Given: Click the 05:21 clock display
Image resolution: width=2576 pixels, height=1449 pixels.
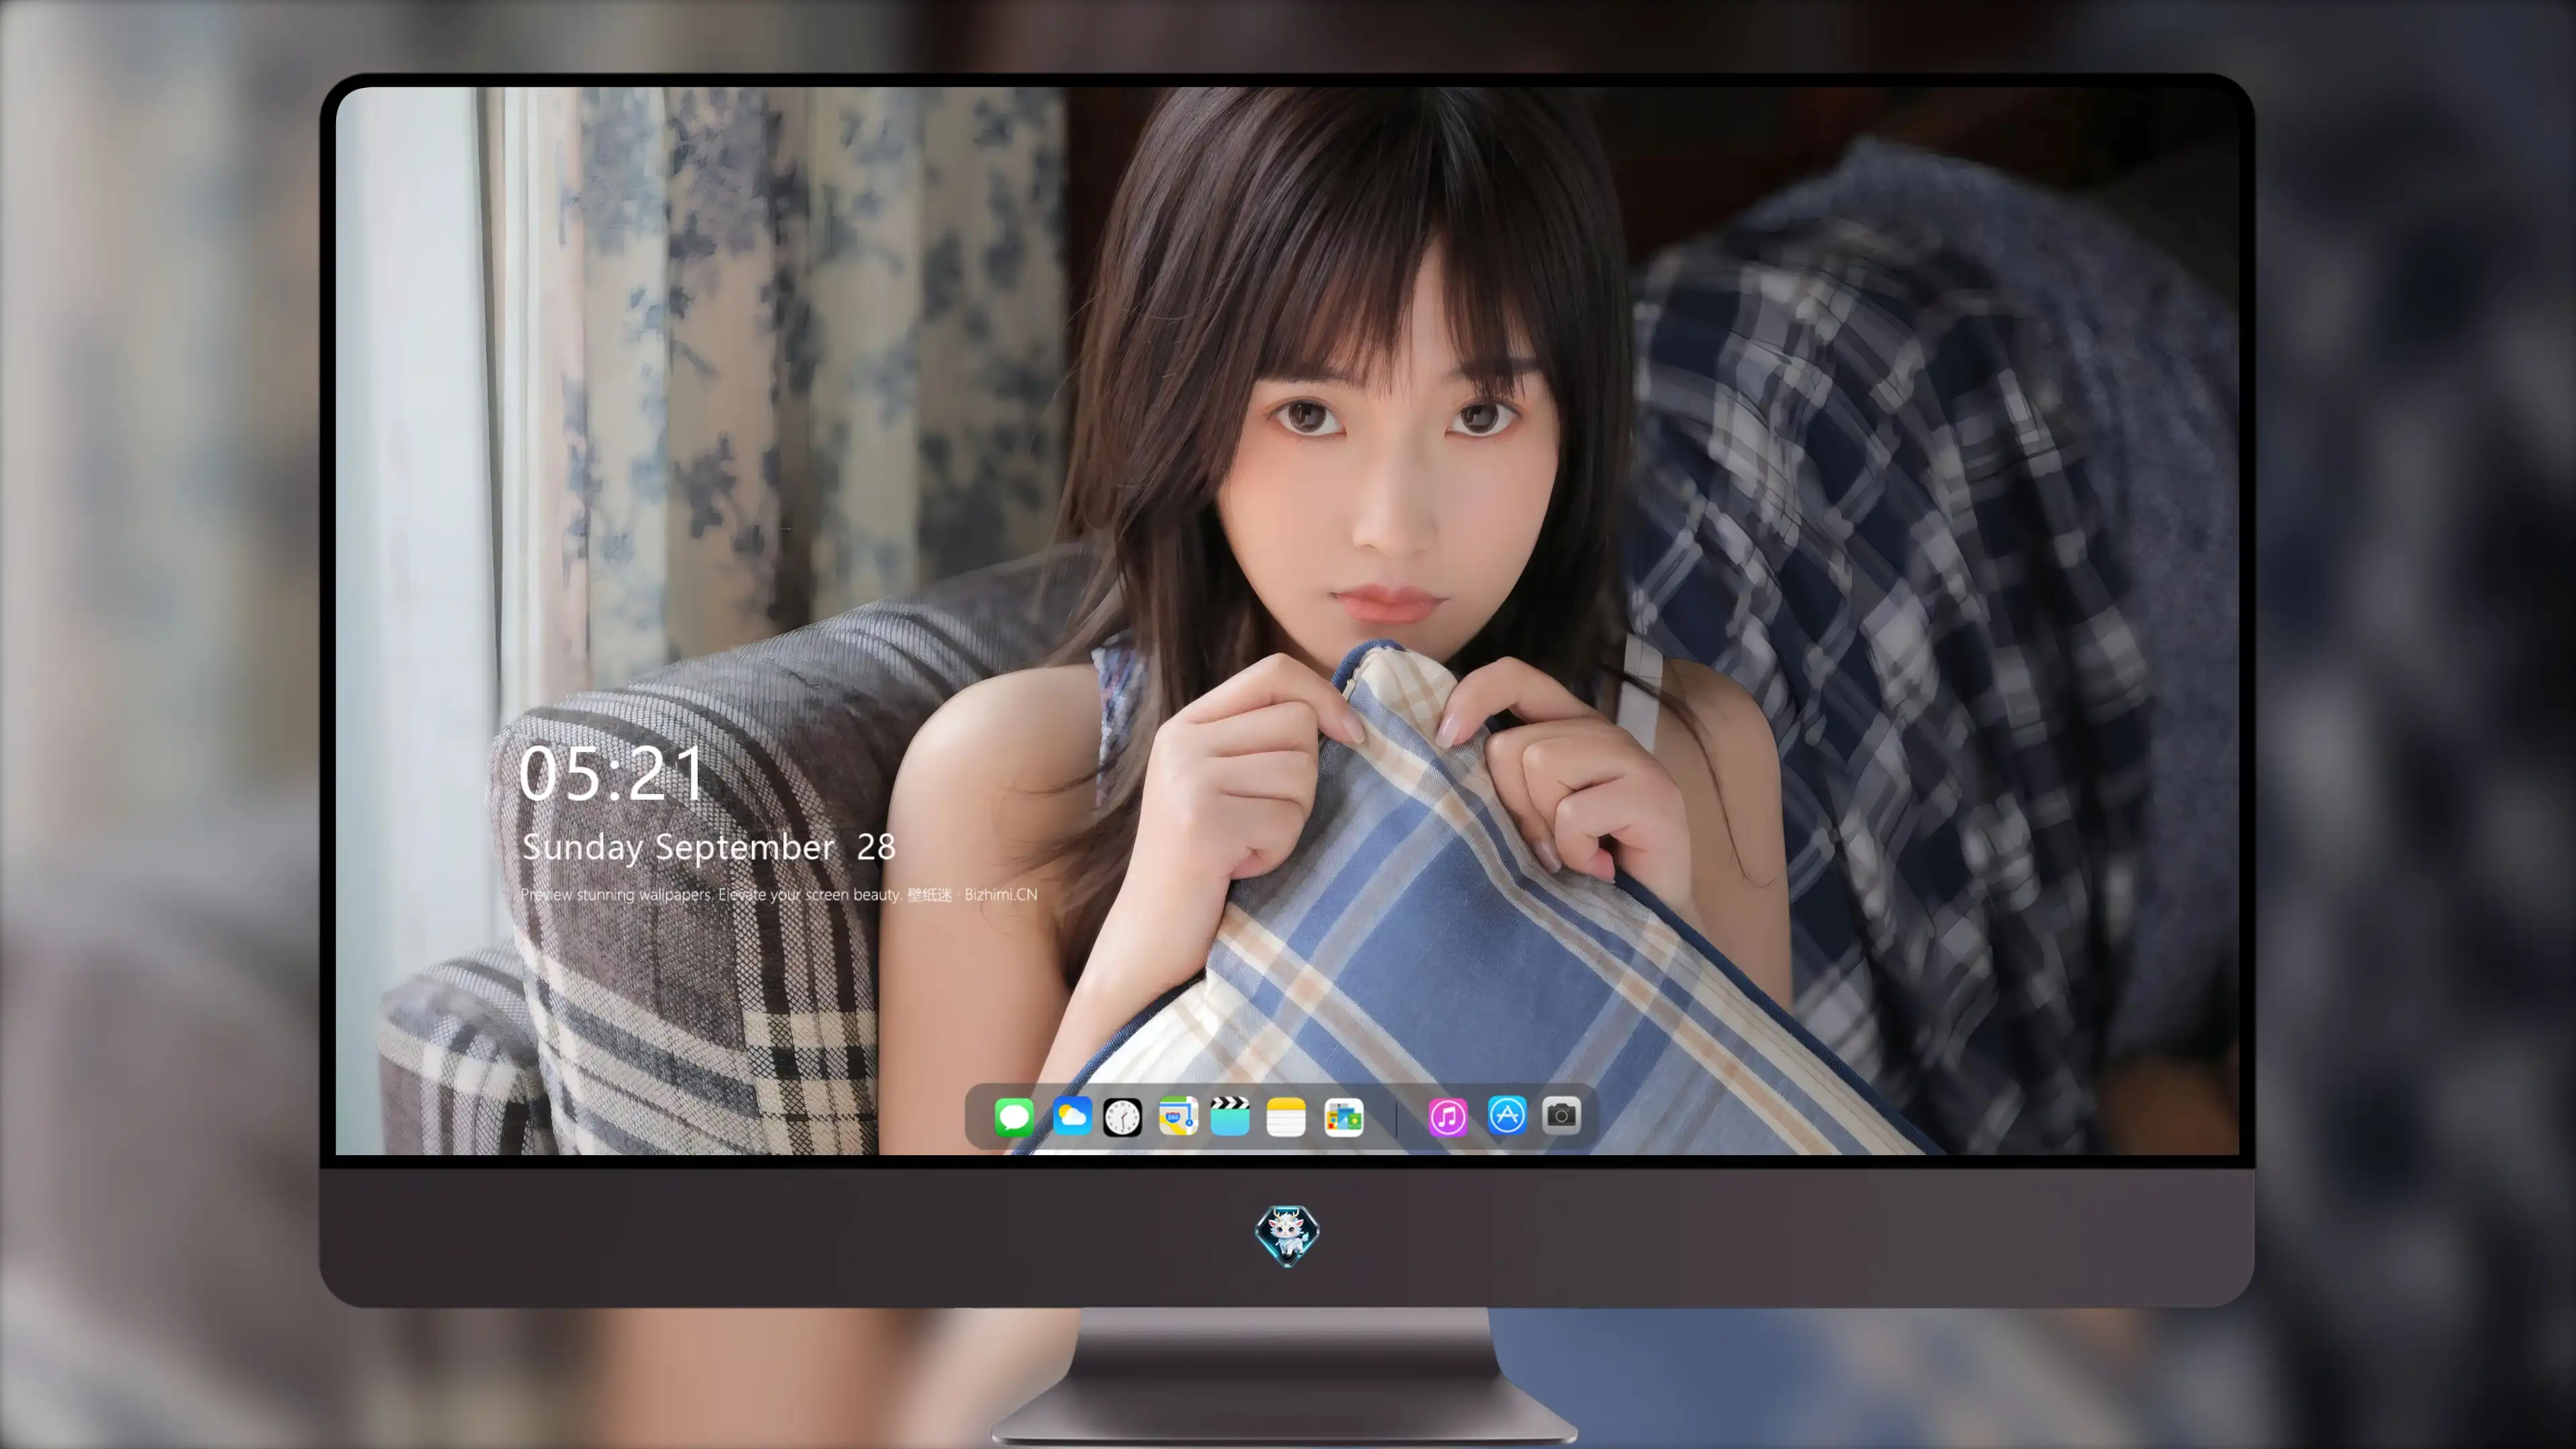Looking at the screenshot, I should [612, 773].
